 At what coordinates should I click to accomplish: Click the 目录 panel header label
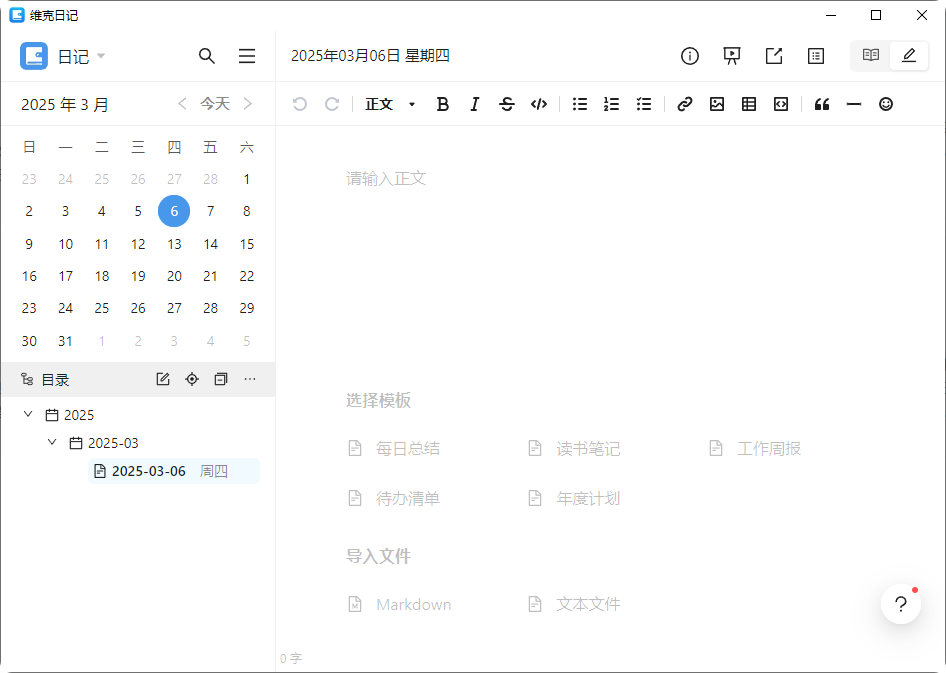pos(56,380)
